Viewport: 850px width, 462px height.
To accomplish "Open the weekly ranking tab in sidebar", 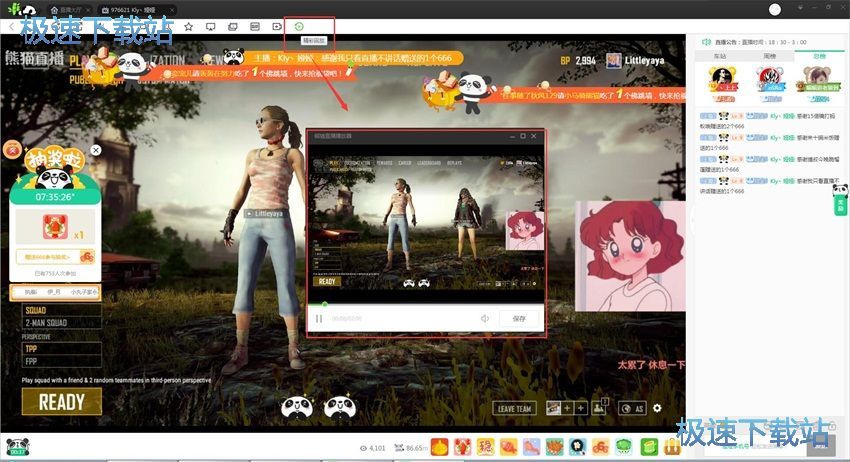I will [x=769, y=56].
